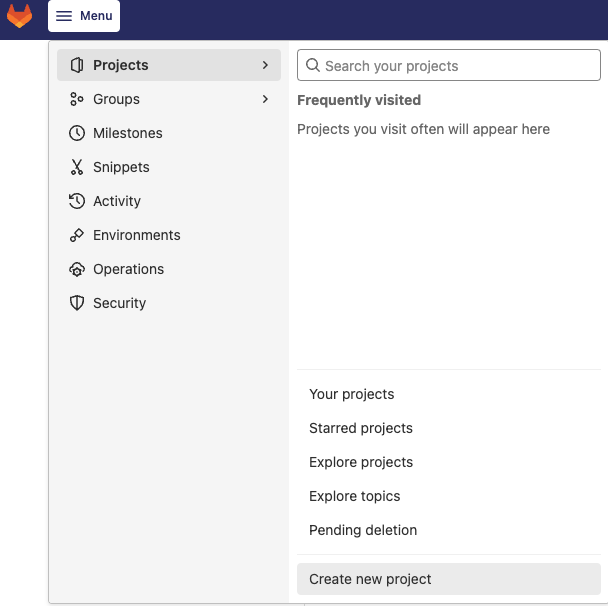Expand the Projects submenu chevron
The height and width of the screenshot is (606, 608).
coord(265,65)
